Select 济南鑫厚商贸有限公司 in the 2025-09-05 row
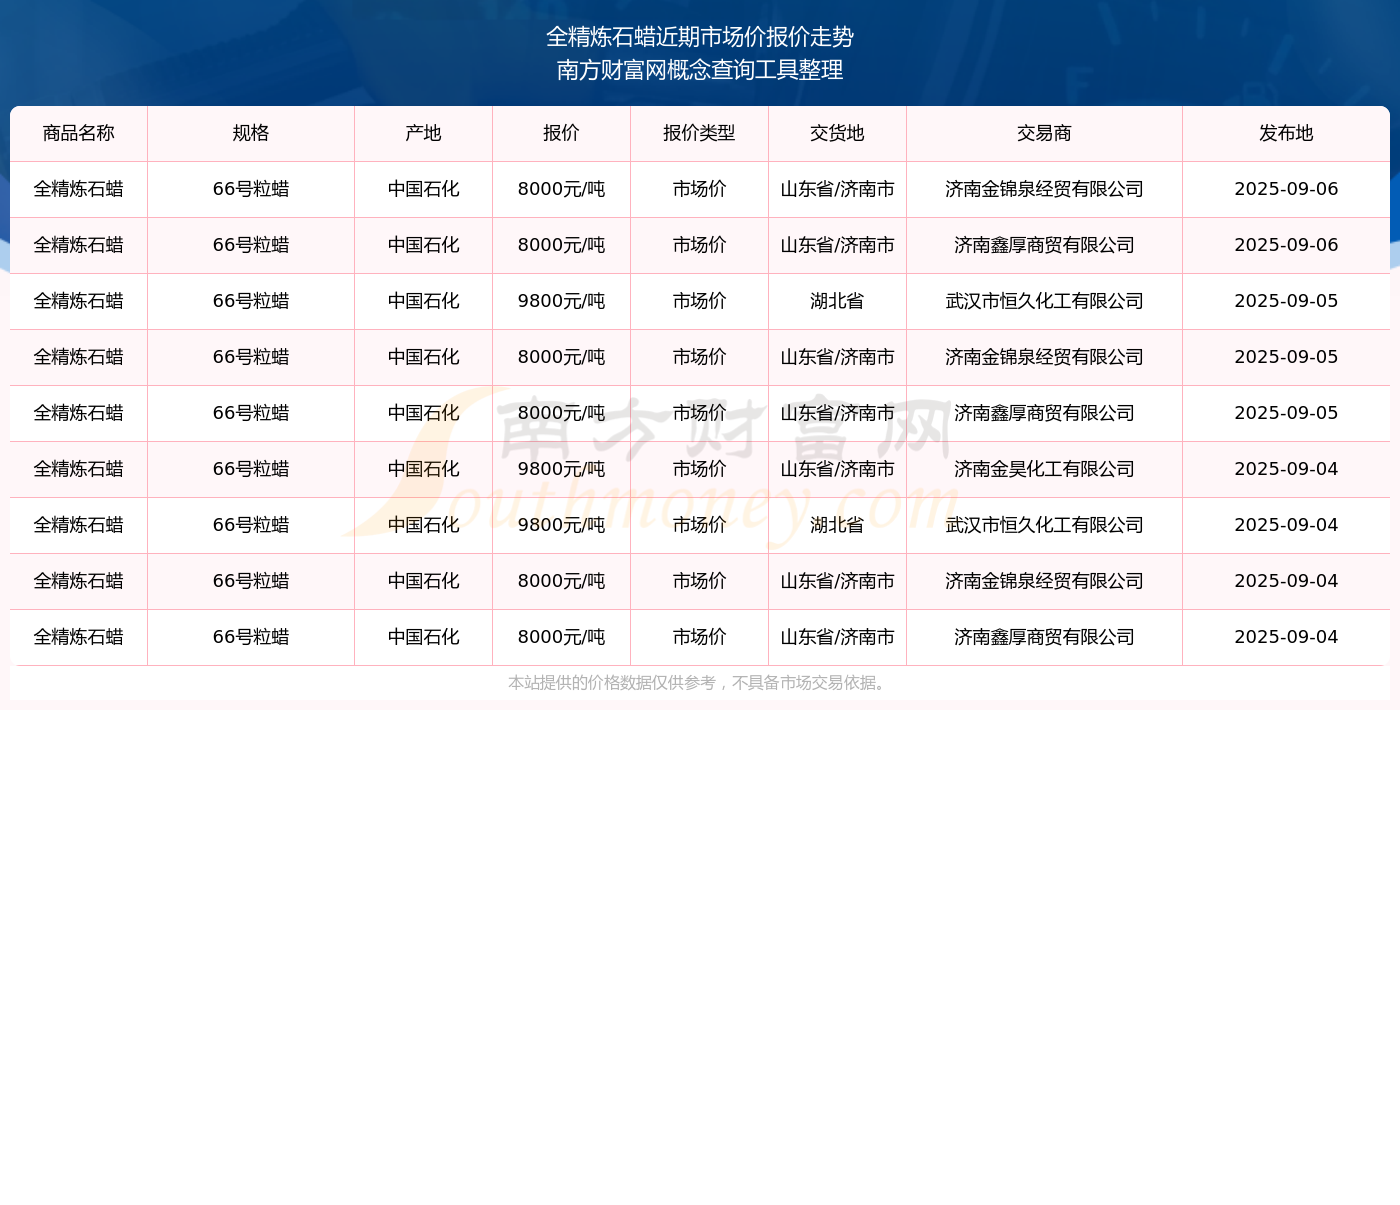This screenshot has height=1205, width=1400. [x=1045, y=413]
